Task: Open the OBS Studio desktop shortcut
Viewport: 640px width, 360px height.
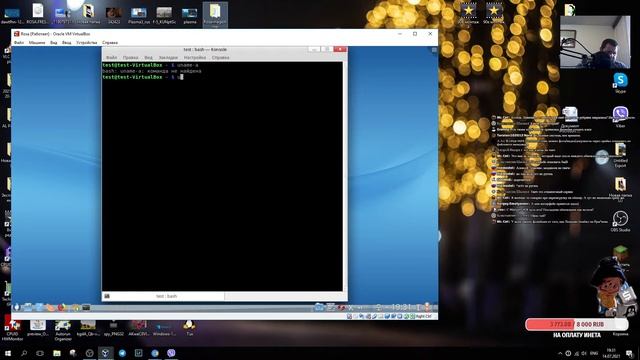Action: (620, 222)
